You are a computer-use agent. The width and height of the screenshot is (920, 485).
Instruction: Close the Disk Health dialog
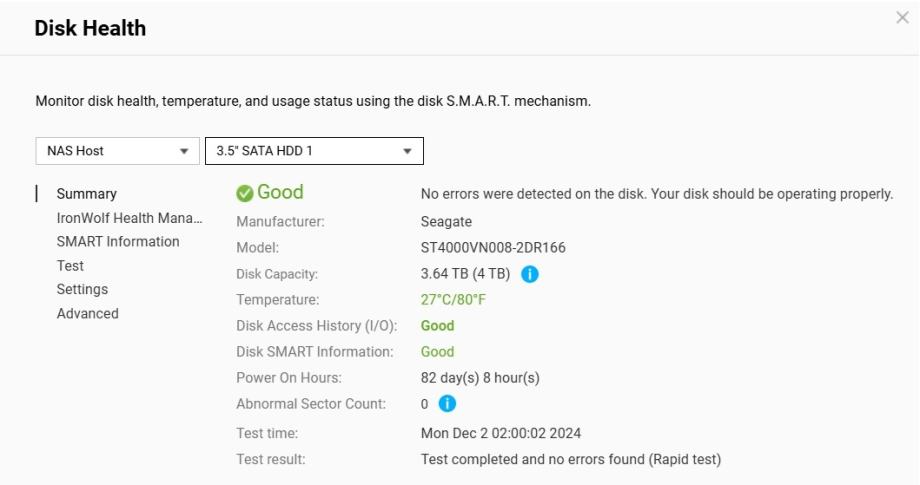tap(902, 18)
